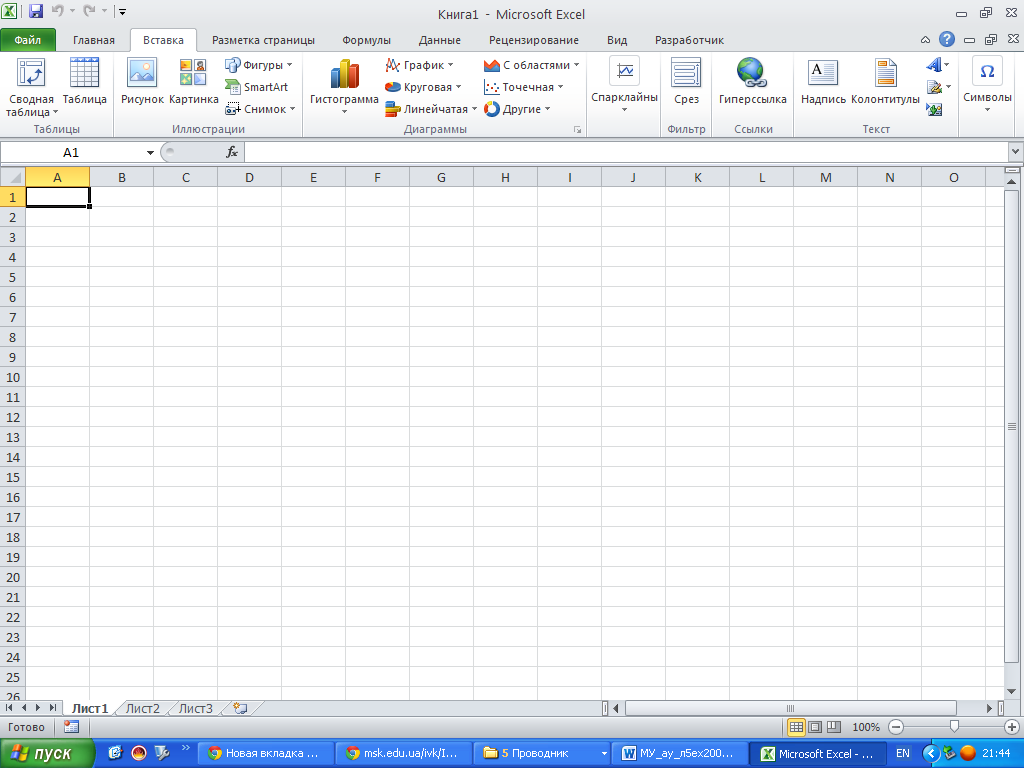Insert a new worksheet tab

(240, 708)
